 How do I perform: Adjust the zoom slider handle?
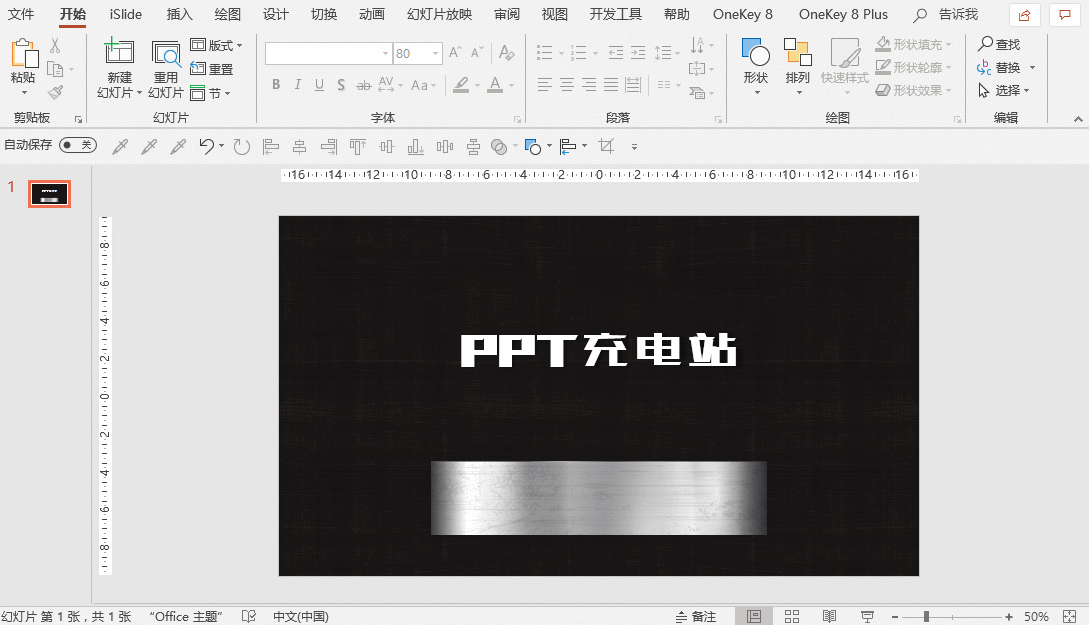[926, 617]
